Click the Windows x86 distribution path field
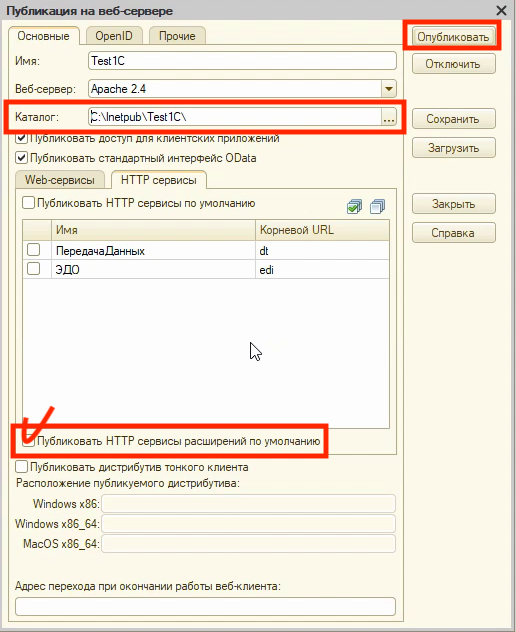This screenshot has height=632, width=516. click(x=248, y=504)
